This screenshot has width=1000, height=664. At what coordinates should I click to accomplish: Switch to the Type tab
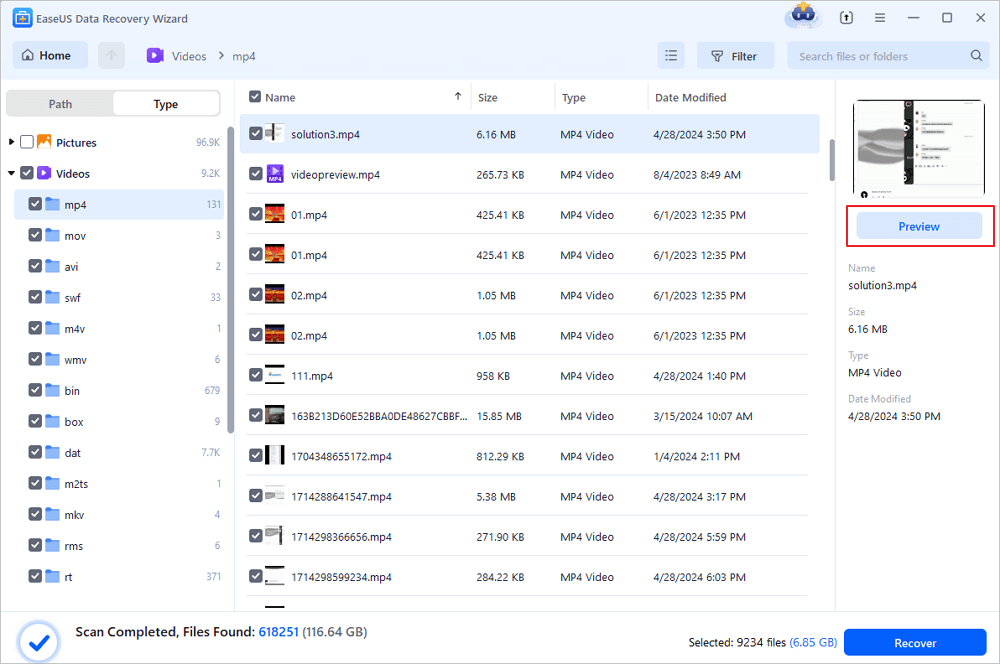(x=166, y=104)
